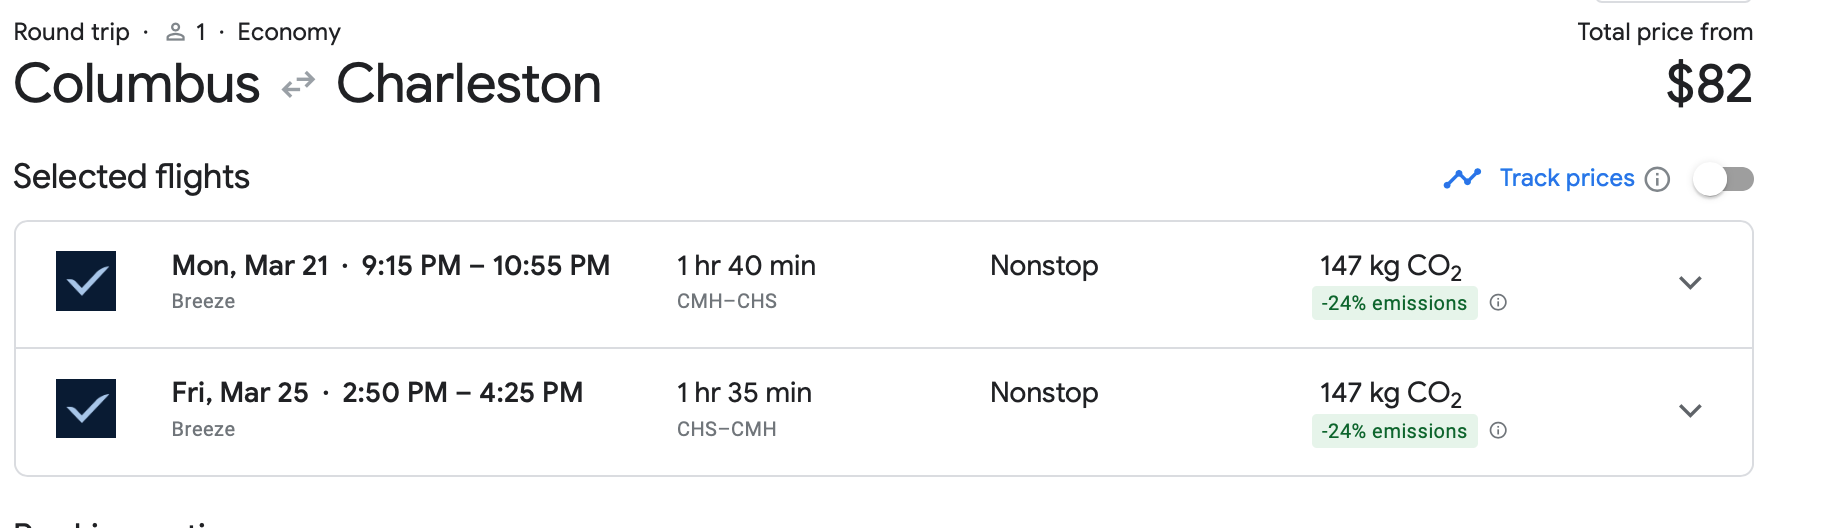Enable the Track prices toggle switch
1830x528 pixels.
click(x=1723, y=179)
